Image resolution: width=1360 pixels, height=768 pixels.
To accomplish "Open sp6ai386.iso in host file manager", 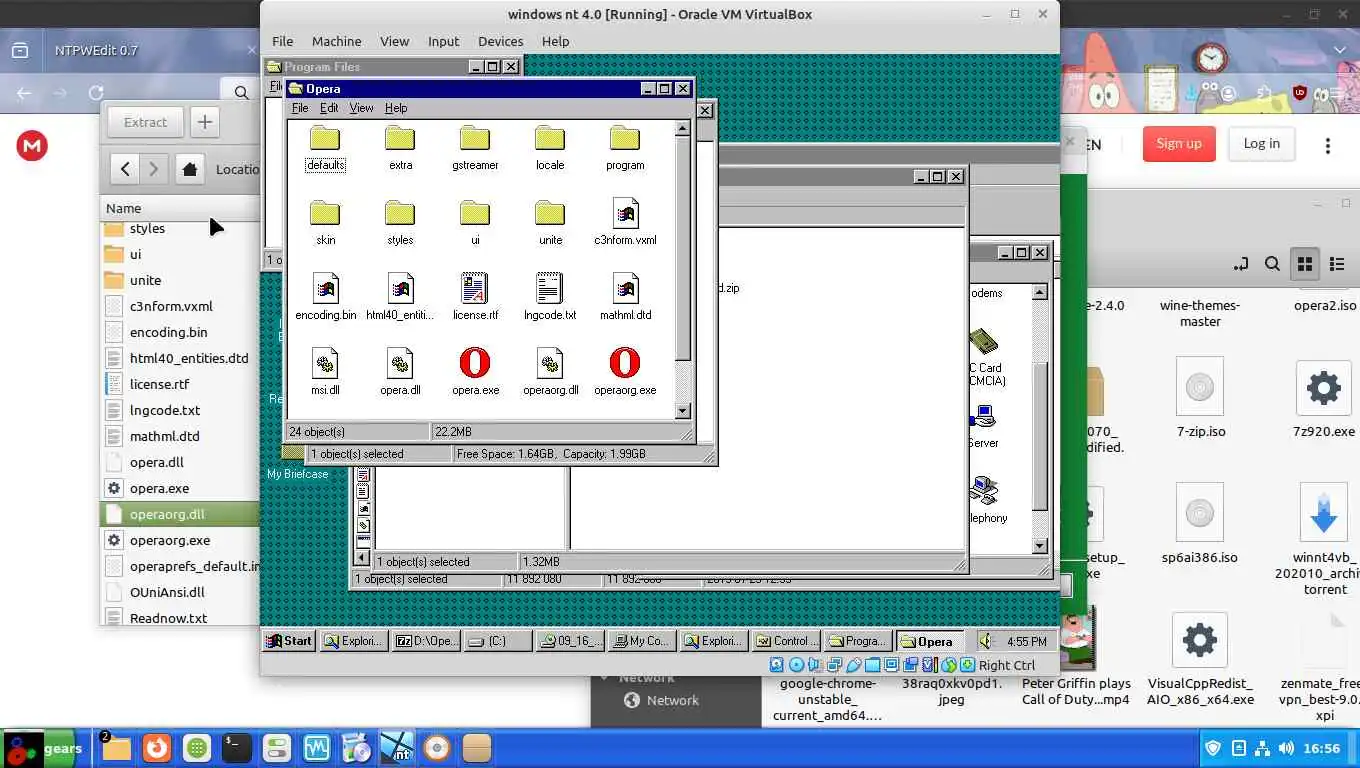I will click(1199, 523).
